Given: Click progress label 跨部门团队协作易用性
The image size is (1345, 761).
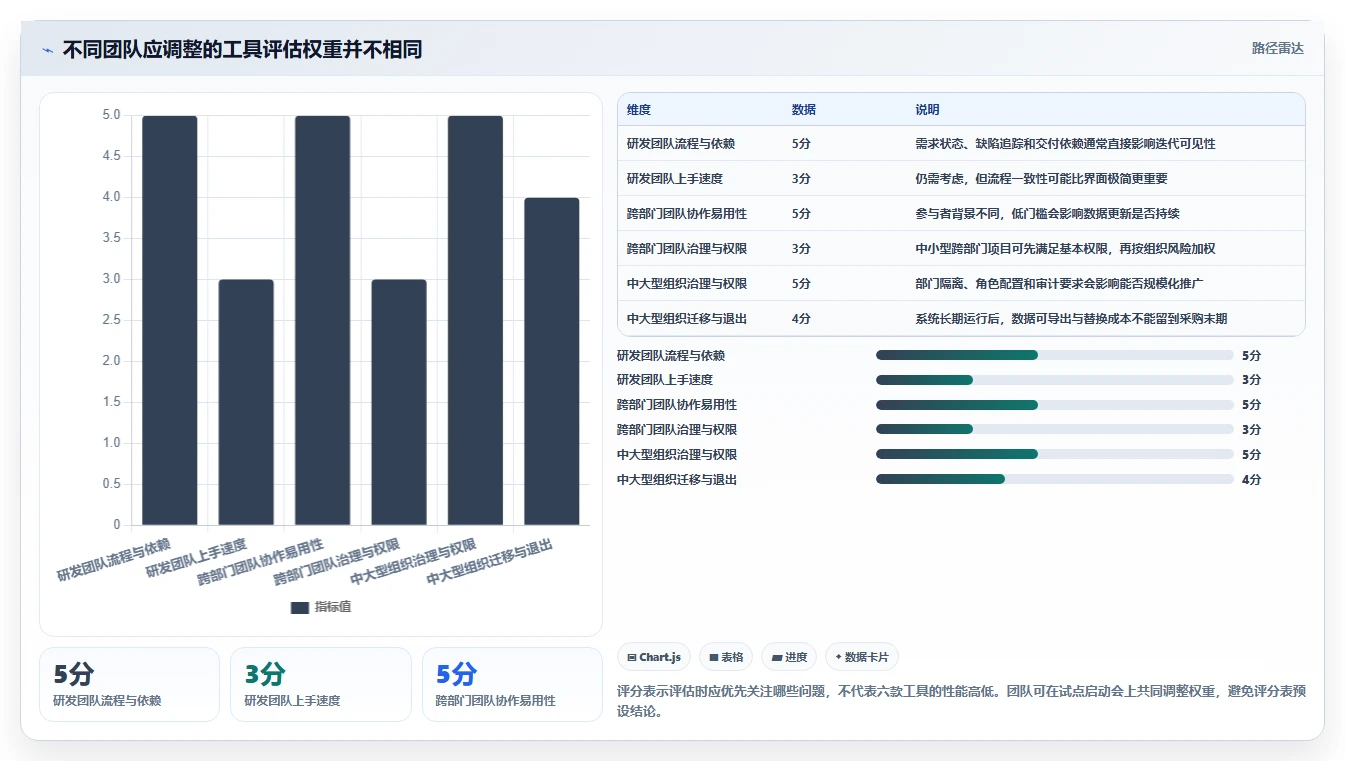Looking at the screenshot, I should point(677,405).
